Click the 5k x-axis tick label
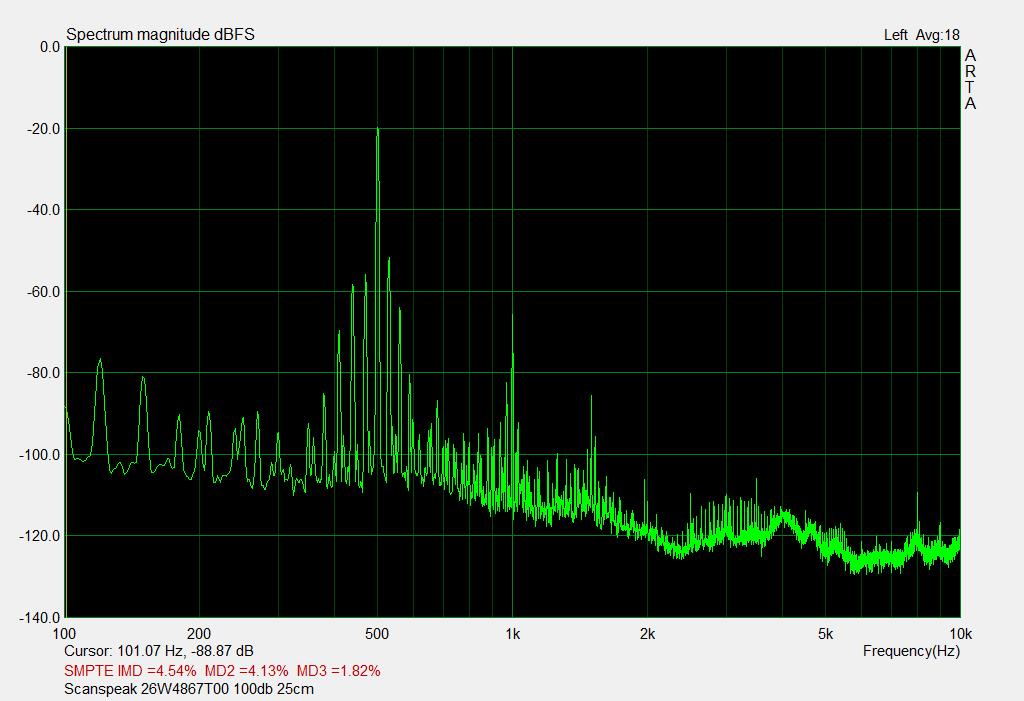The width and height of the screenshot is (1024, 701). tap(825, 633)
